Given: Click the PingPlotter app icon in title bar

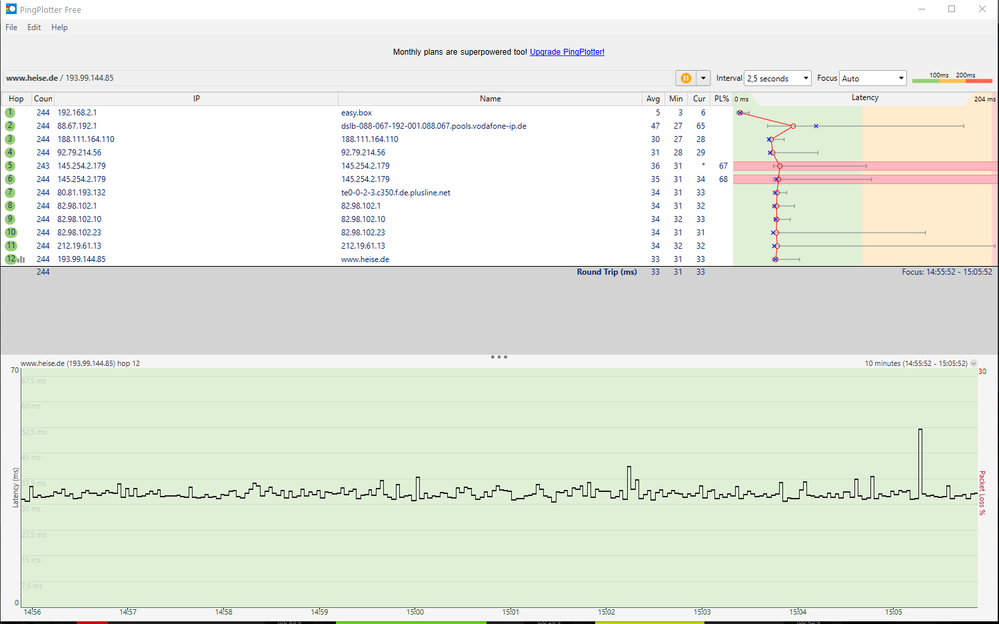Looking at the screenshot, I should 11,9.
